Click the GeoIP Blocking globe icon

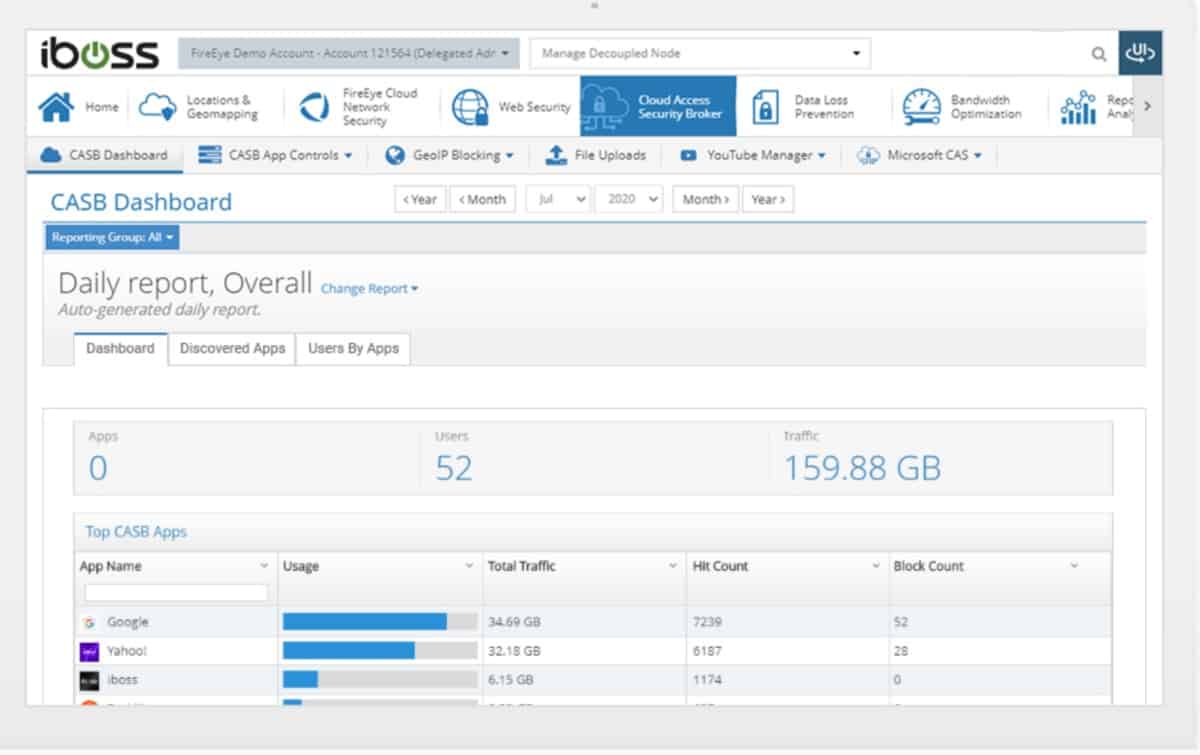pyautogui.click(x=395, y=155)
